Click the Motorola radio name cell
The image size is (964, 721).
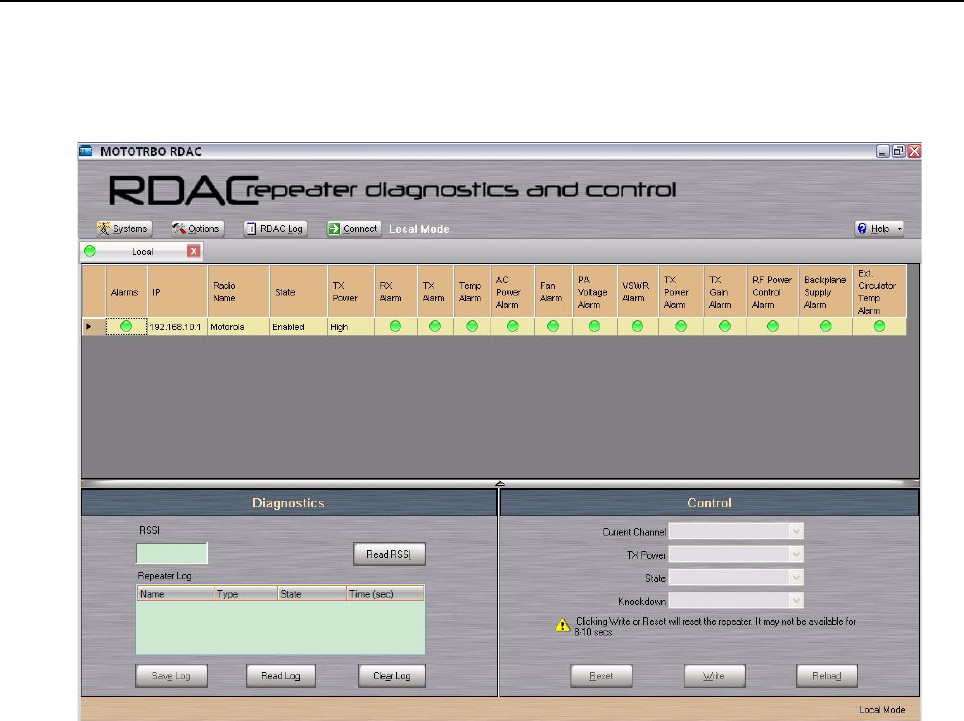pos(239,327)
